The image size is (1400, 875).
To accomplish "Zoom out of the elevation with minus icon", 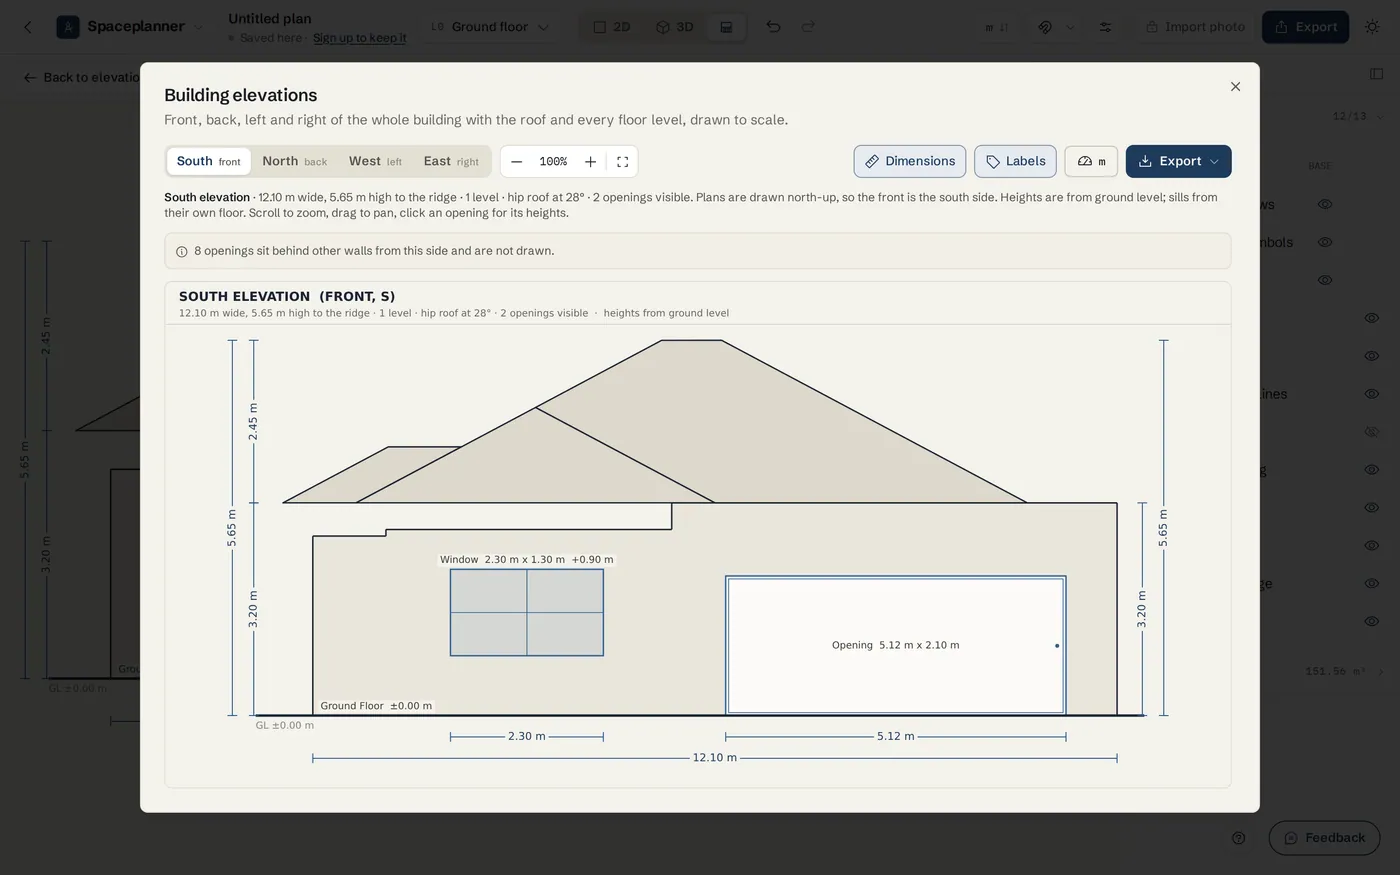I will click(x=516, y=162).
